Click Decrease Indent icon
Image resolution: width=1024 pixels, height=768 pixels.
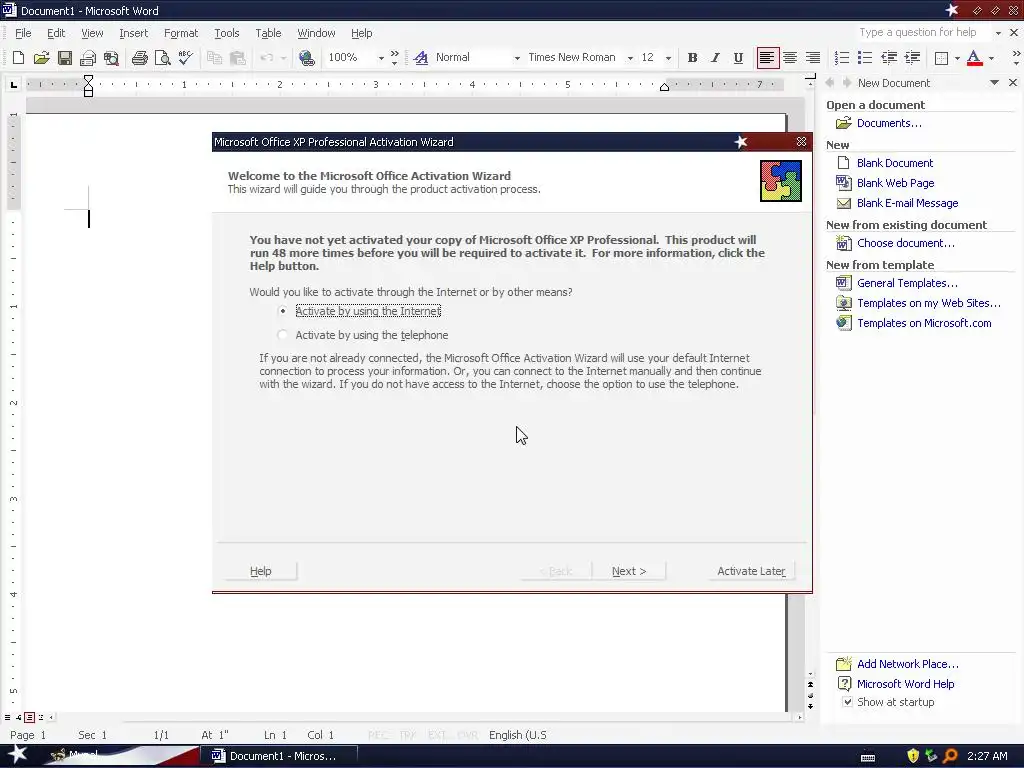click(x=889, y=57)
